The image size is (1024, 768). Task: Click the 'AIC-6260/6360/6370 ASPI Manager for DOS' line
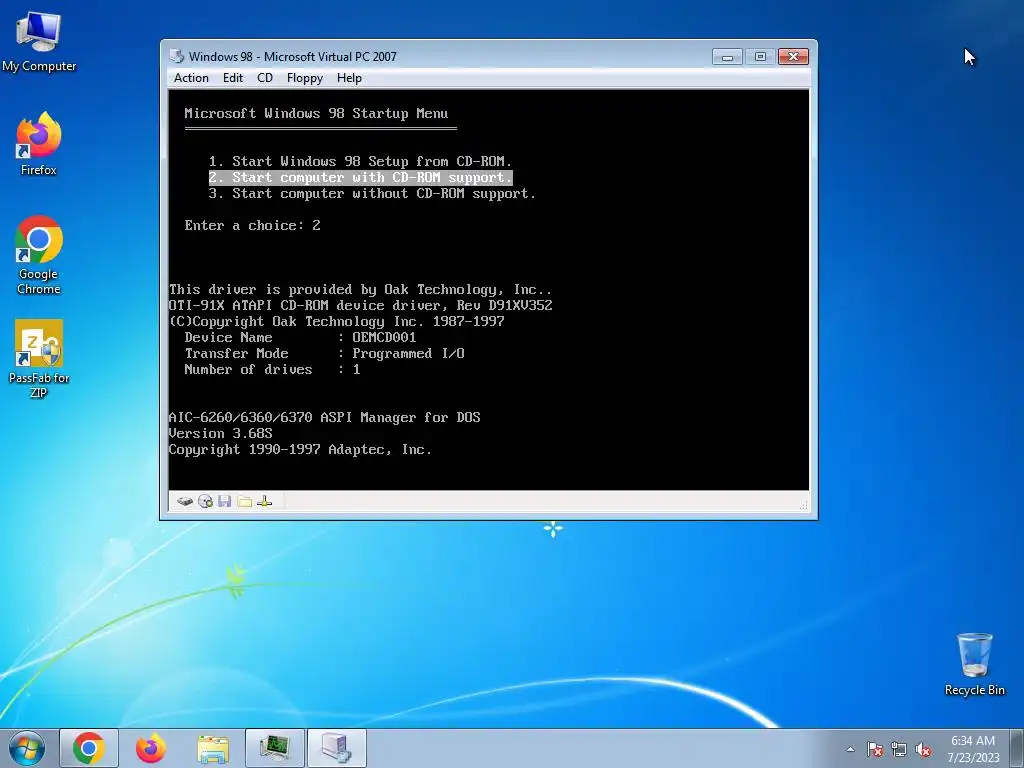point(325,417)
